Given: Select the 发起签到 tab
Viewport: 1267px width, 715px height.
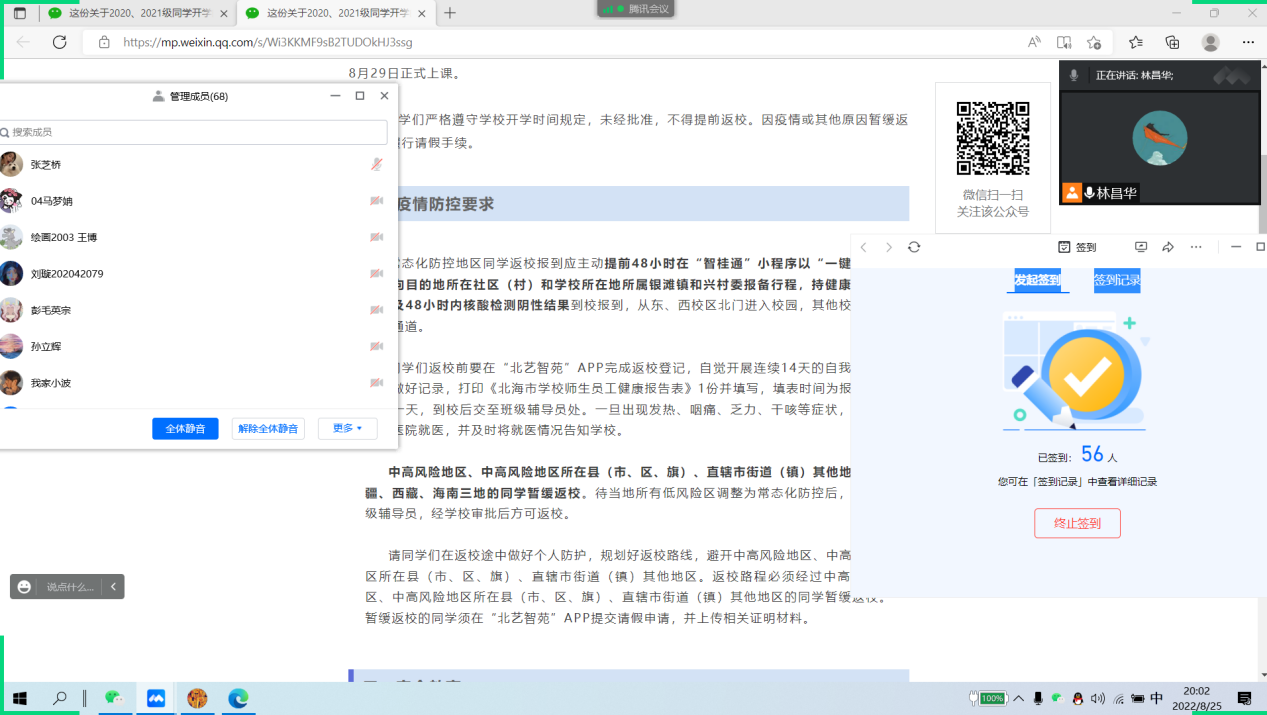Looking at the screenshot, I should pos(1037,281).
